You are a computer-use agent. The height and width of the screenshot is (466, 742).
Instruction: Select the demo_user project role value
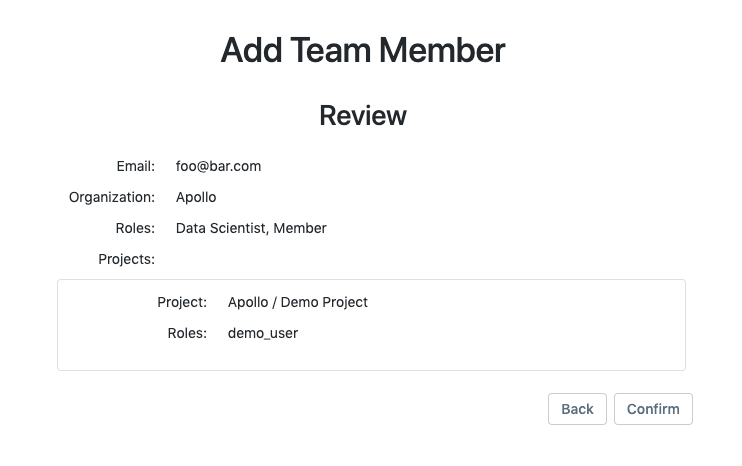[263, 333]
